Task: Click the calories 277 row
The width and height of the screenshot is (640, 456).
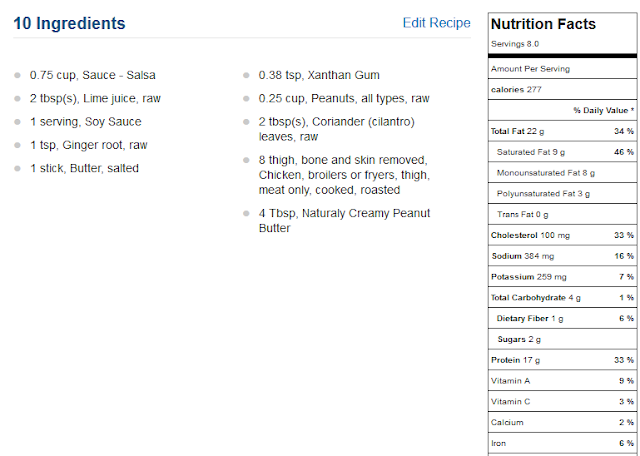Action: coord(562,89)
